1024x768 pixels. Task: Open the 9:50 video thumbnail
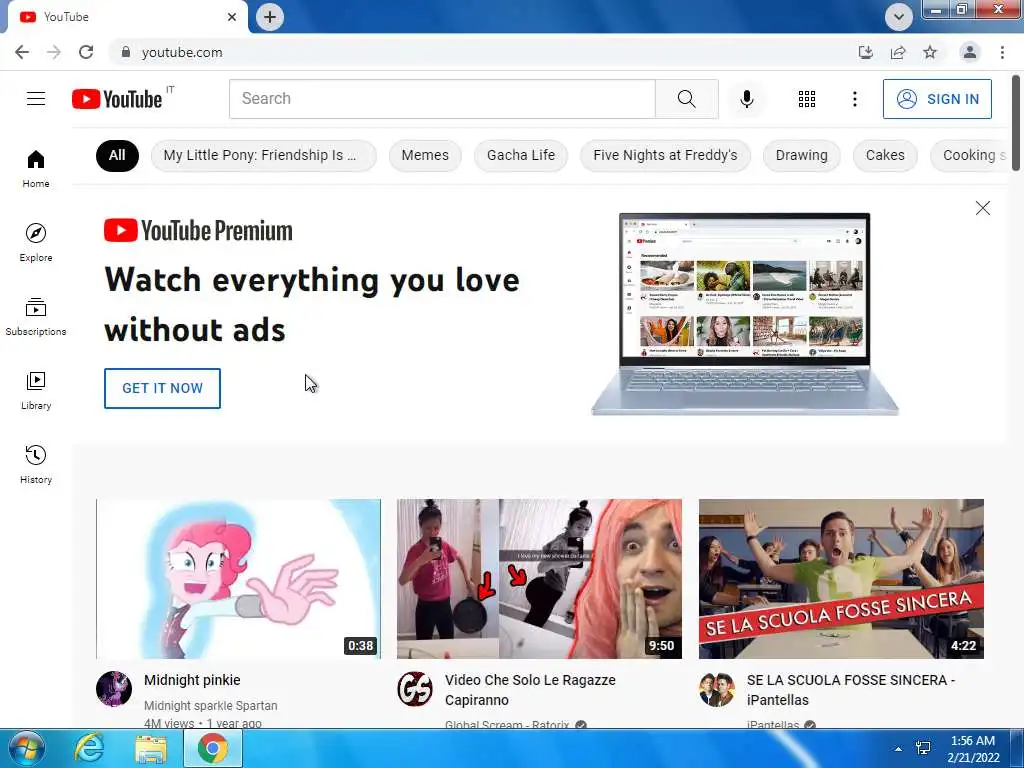click(x=539, y=579)
